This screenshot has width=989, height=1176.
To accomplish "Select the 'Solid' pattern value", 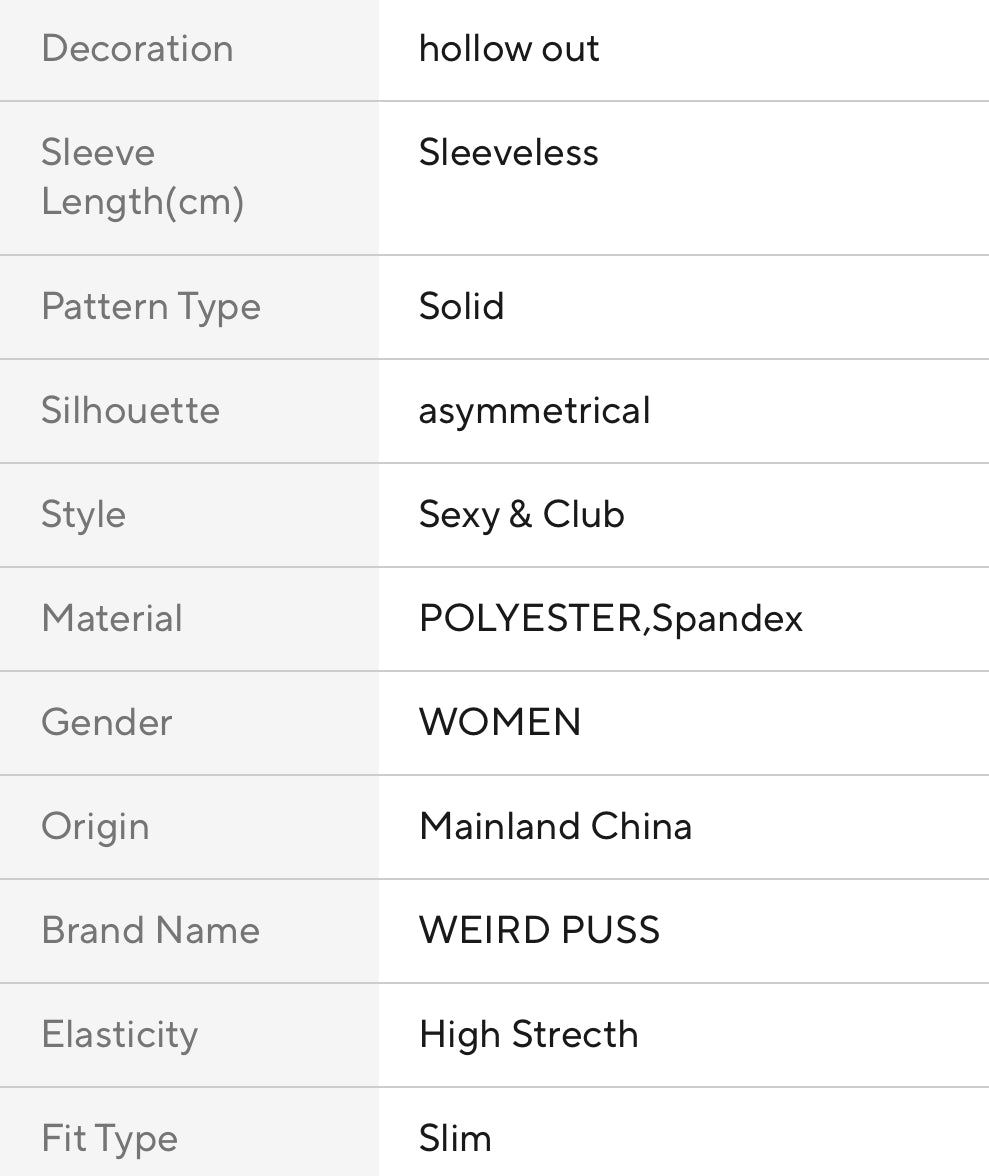I will point(461,307).
